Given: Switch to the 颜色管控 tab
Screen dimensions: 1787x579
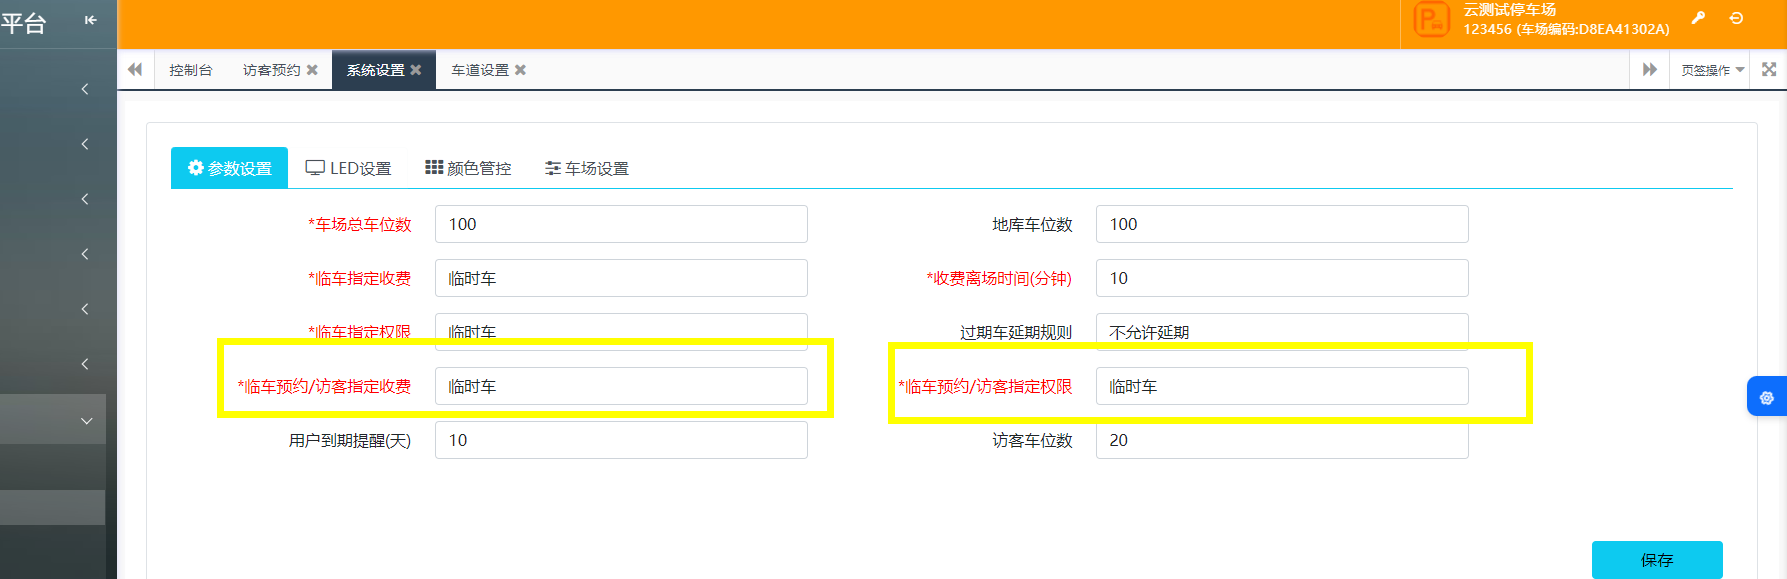Looking at the screenshot, I should click(x=468, y=168).
